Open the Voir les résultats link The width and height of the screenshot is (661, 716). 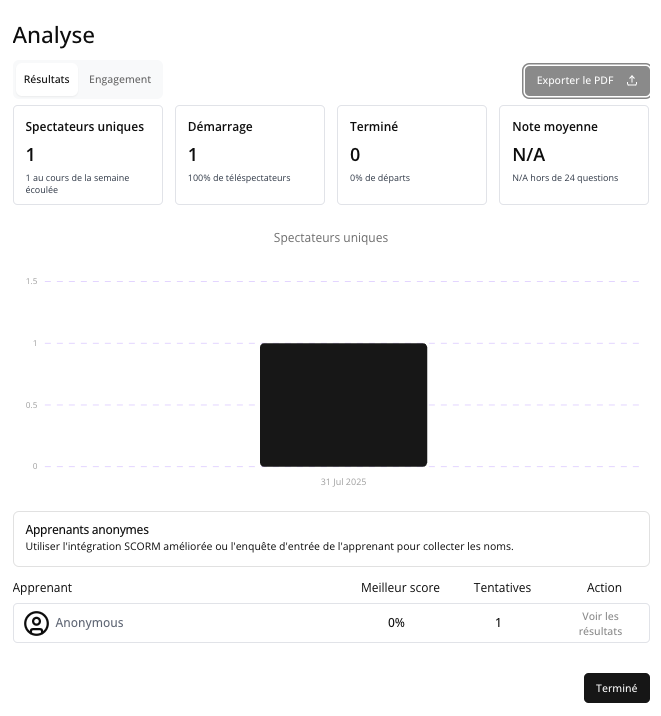(x=600, y=623)
